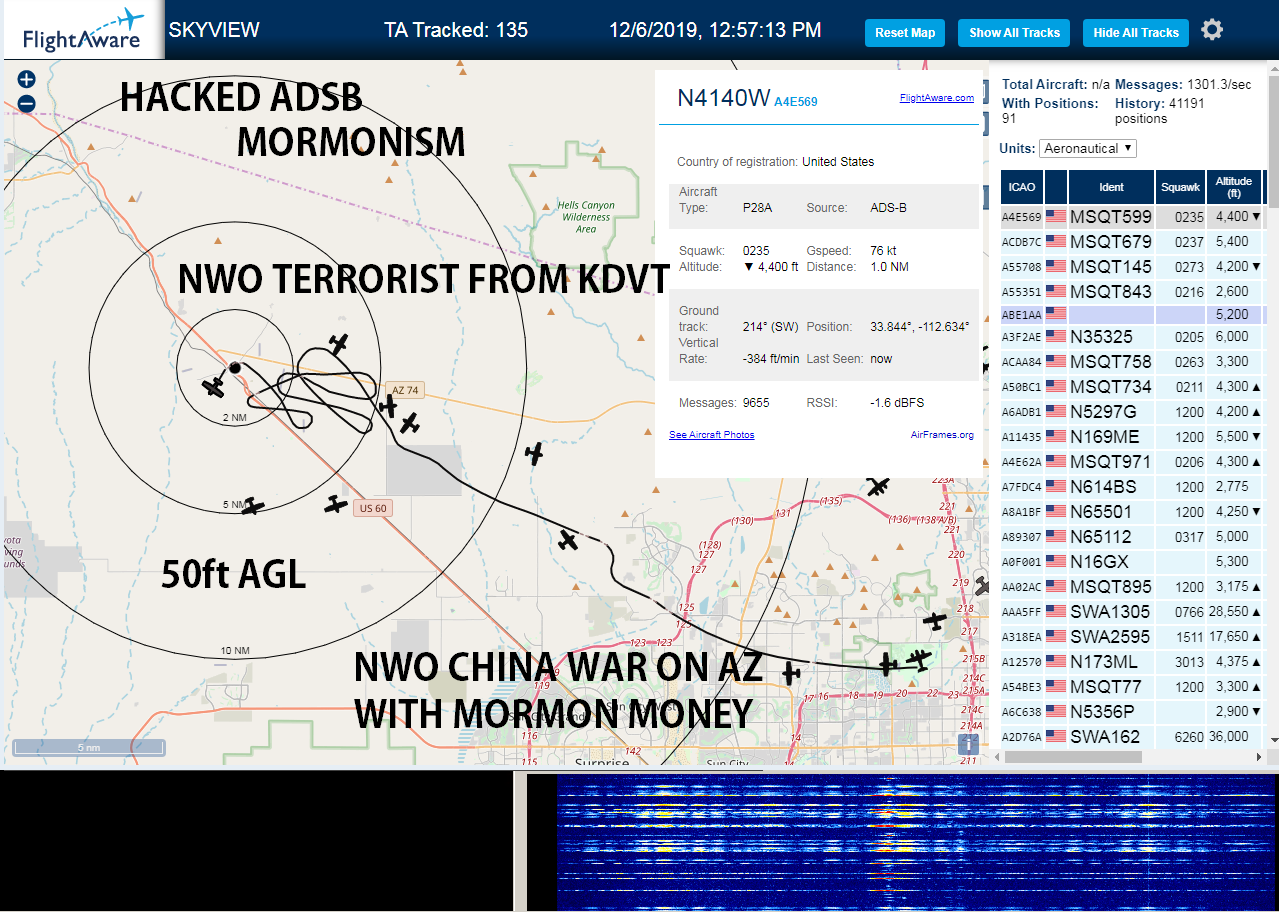
Task: Select the SWA2595 aircraft row
Action: point(1132,636)
